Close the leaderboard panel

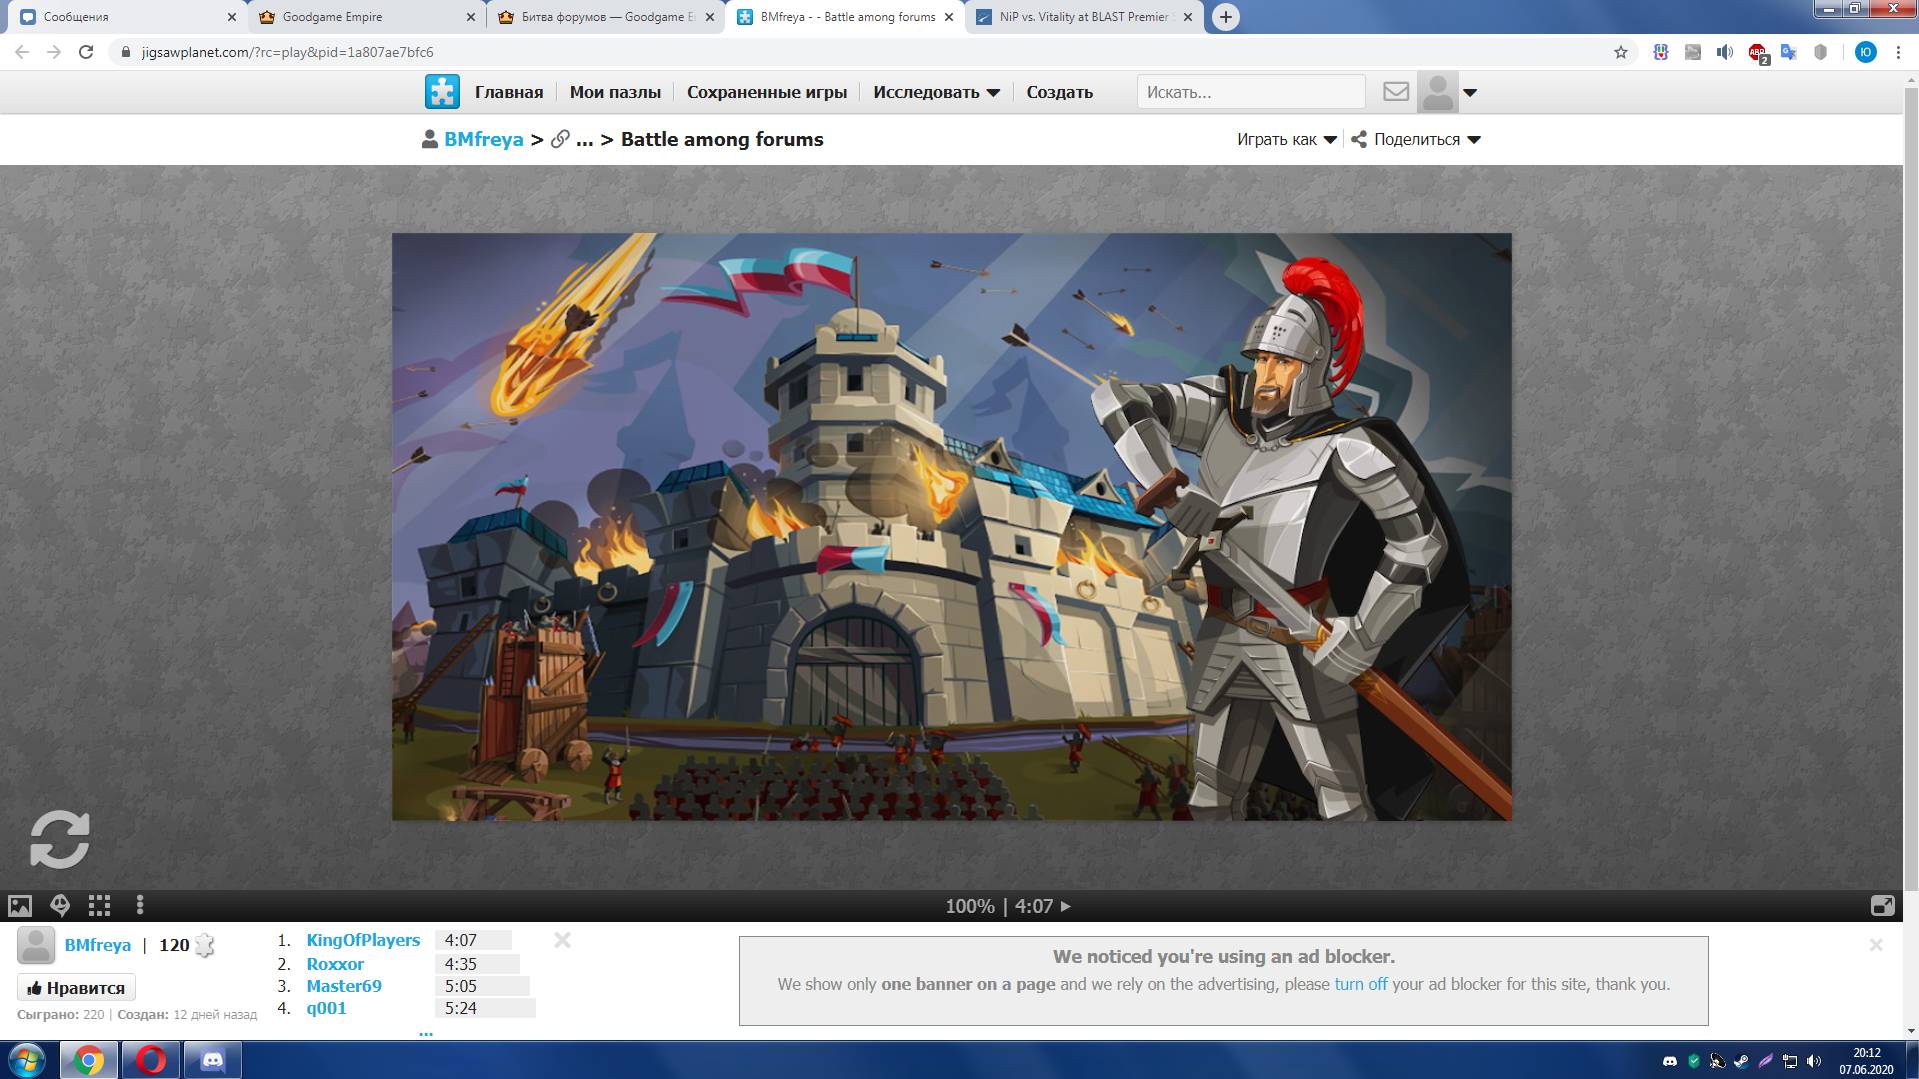pyautogui.click(x=563, y=940)
